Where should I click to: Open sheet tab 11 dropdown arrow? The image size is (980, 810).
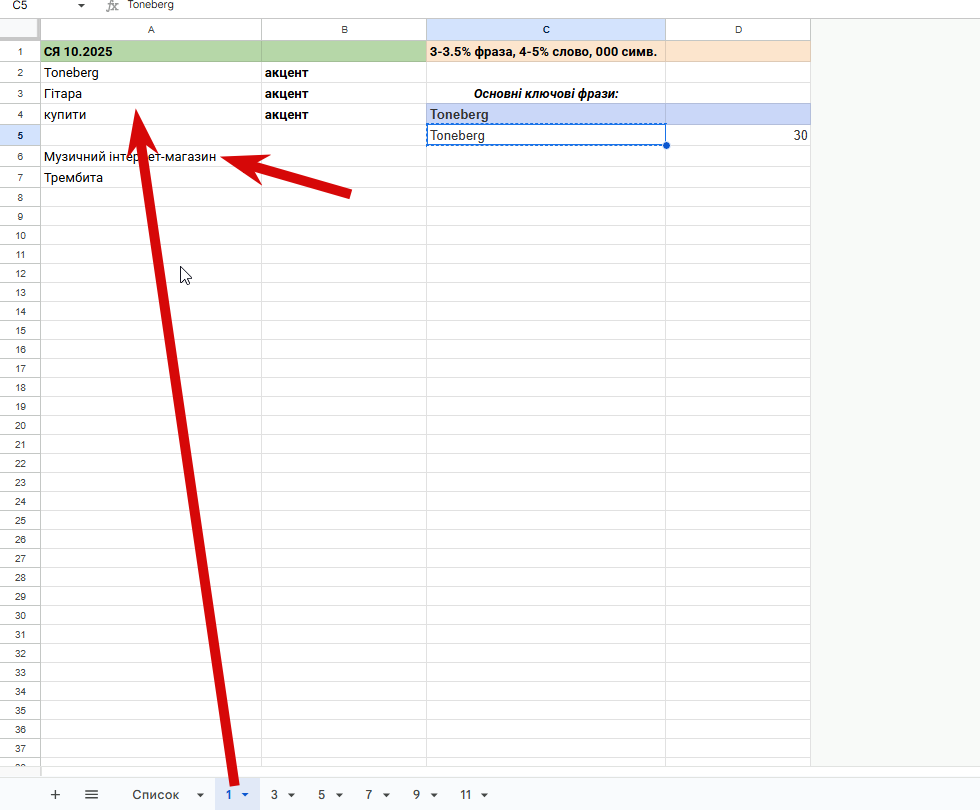pyautogui.click(x=484, y=795)
